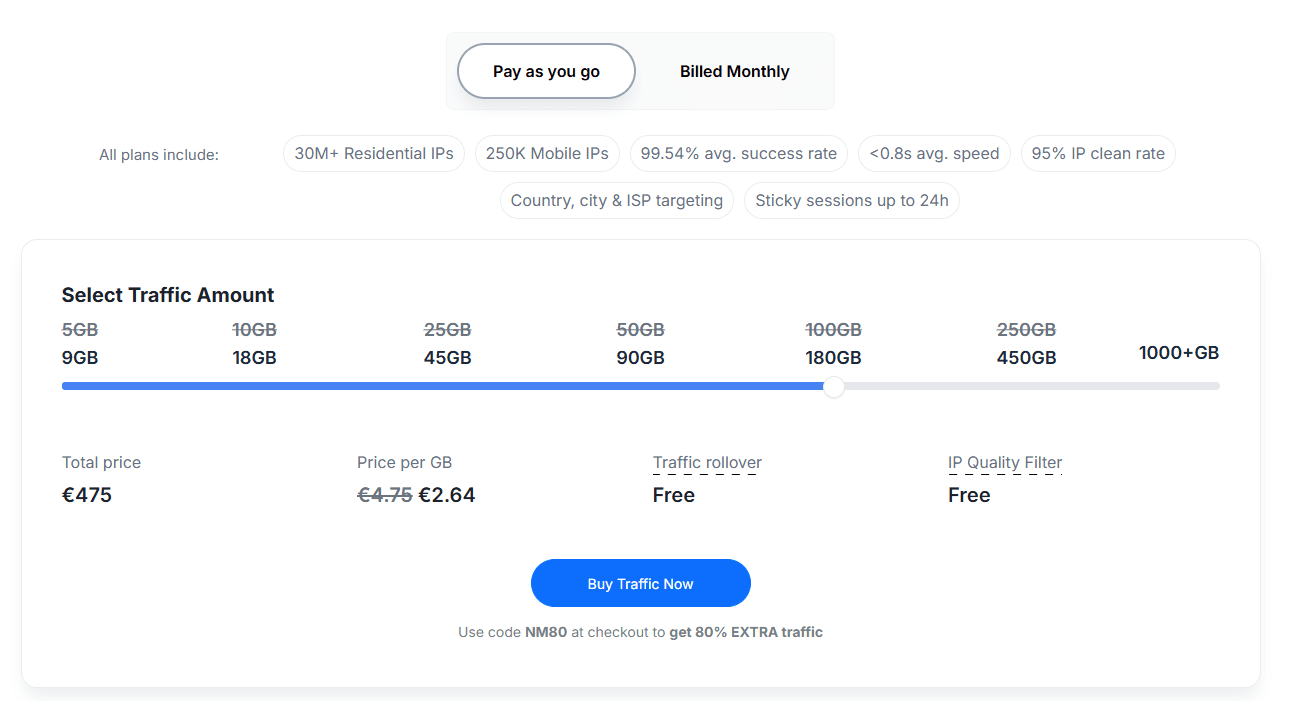The image size is (1304, 701).
Task: Select the Country, city & ISP targeting badge
Action: click(x=616, y=200)
